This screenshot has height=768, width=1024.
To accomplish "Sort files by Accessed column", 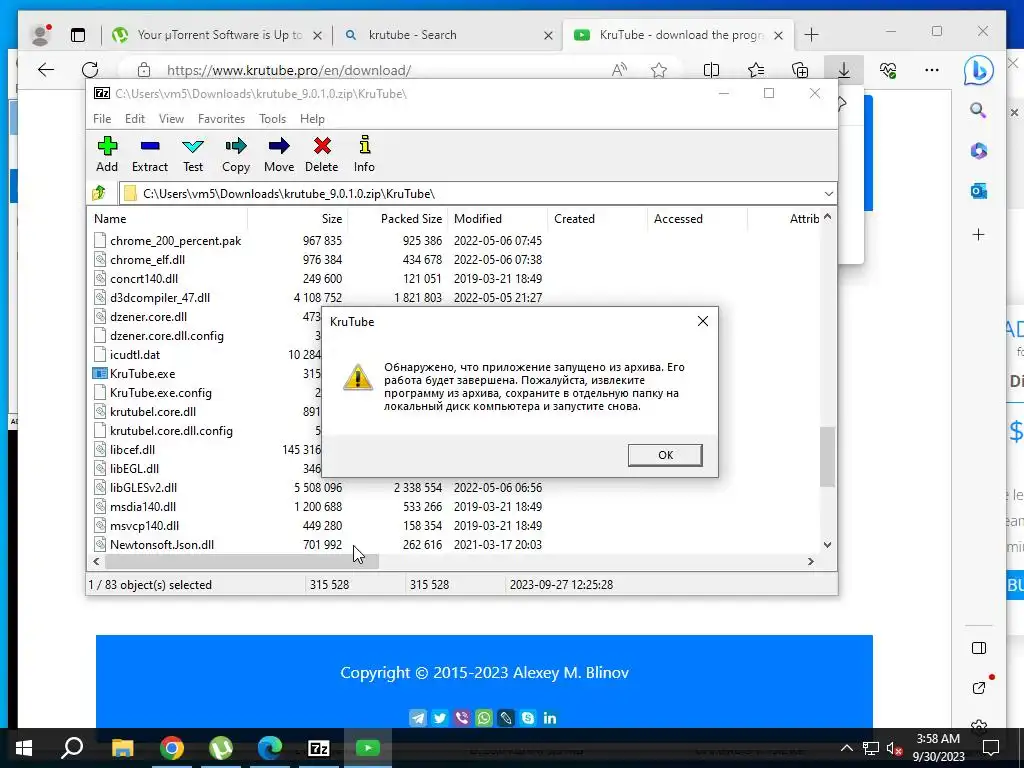I will coord(697,219).
